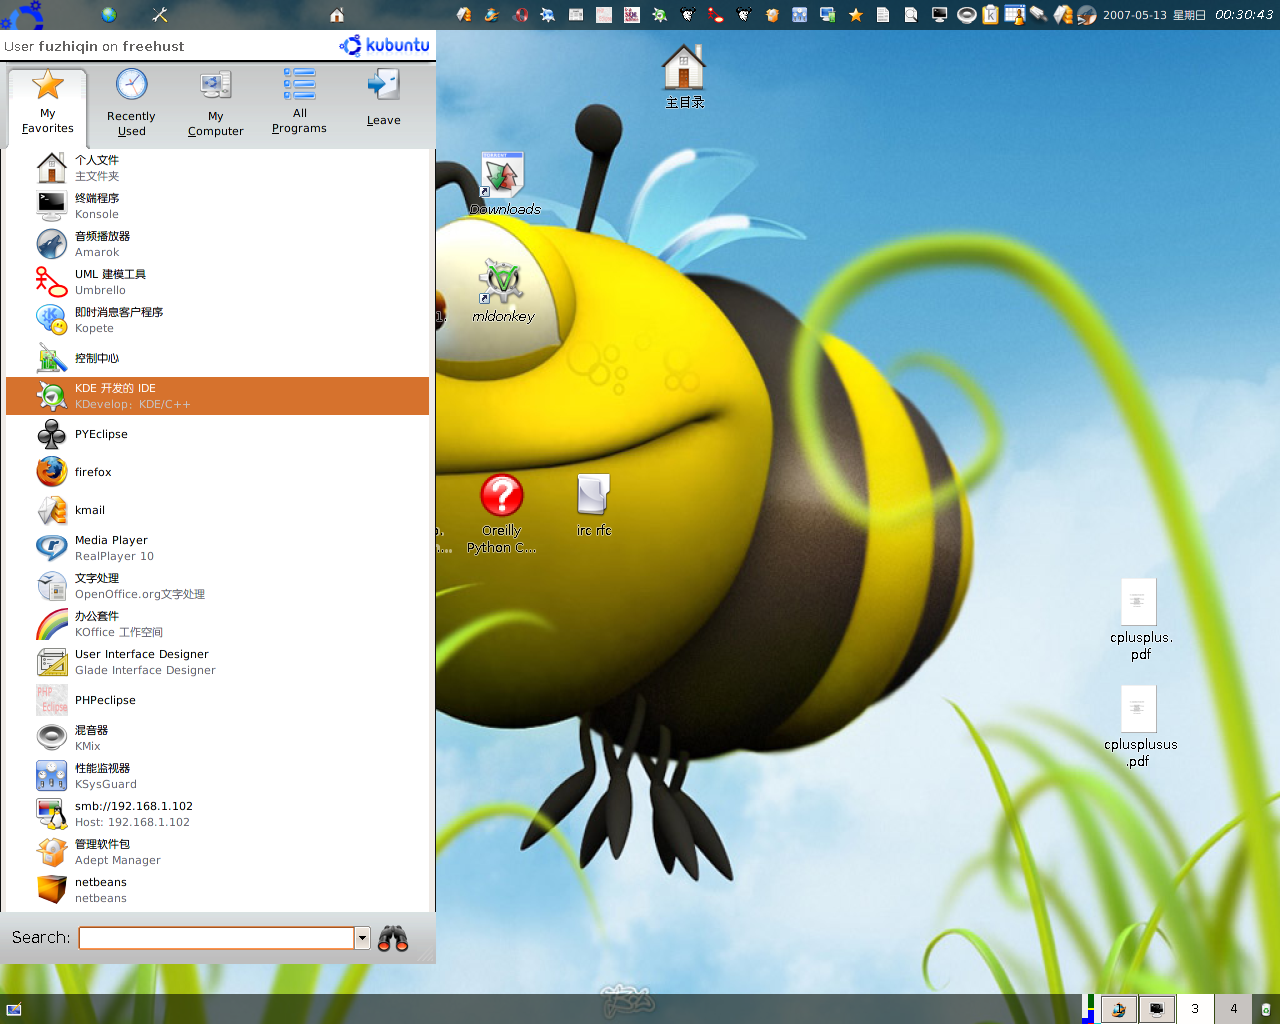
Task: Launch Kopete instant messenger
Action: coord(218,320)
